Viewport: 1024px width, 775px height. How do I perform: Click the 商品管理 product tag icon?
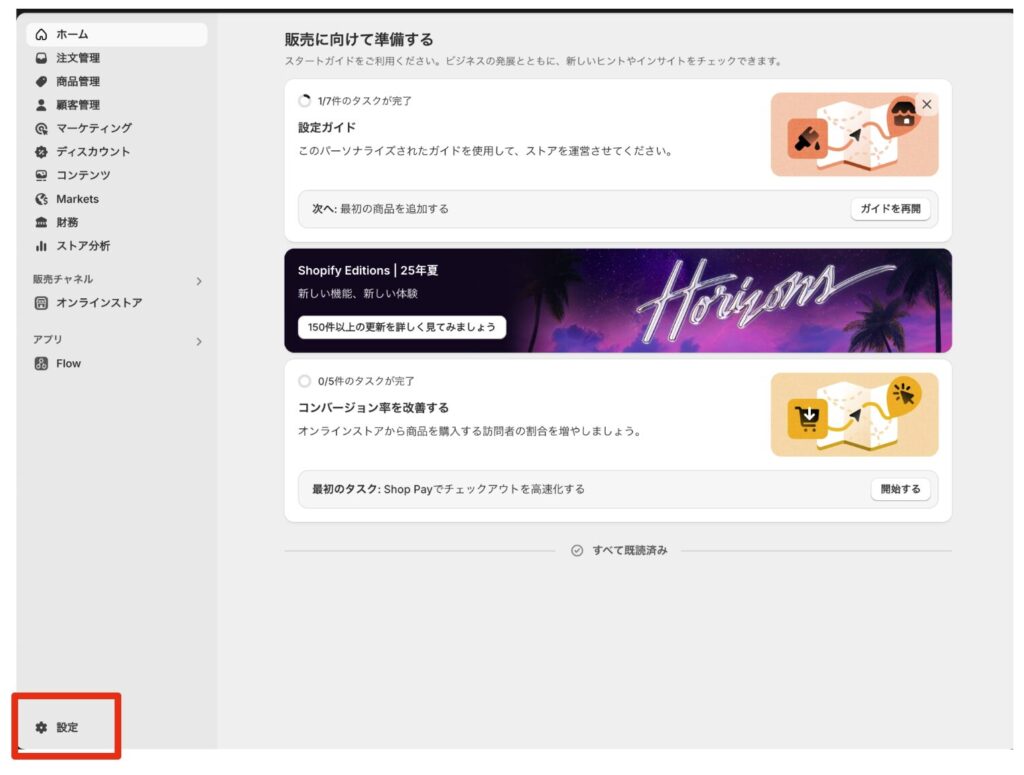coord(41,82)
